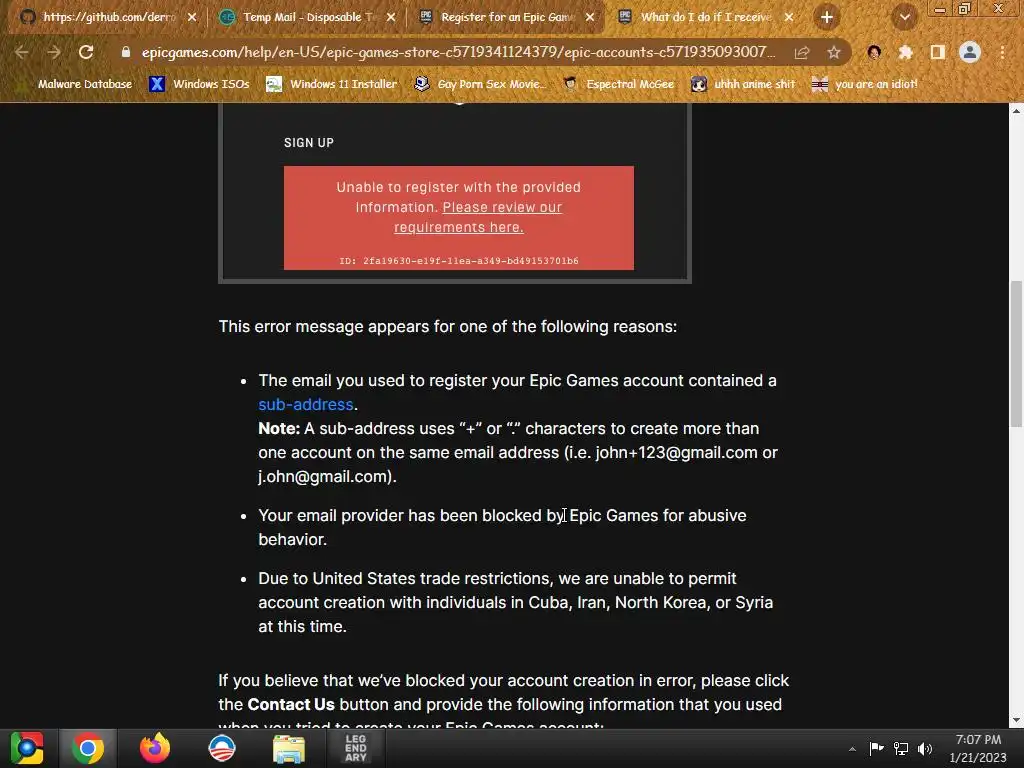1024x768 pixels.
Task: Open the Start button on taskbar
Action: 27,748
